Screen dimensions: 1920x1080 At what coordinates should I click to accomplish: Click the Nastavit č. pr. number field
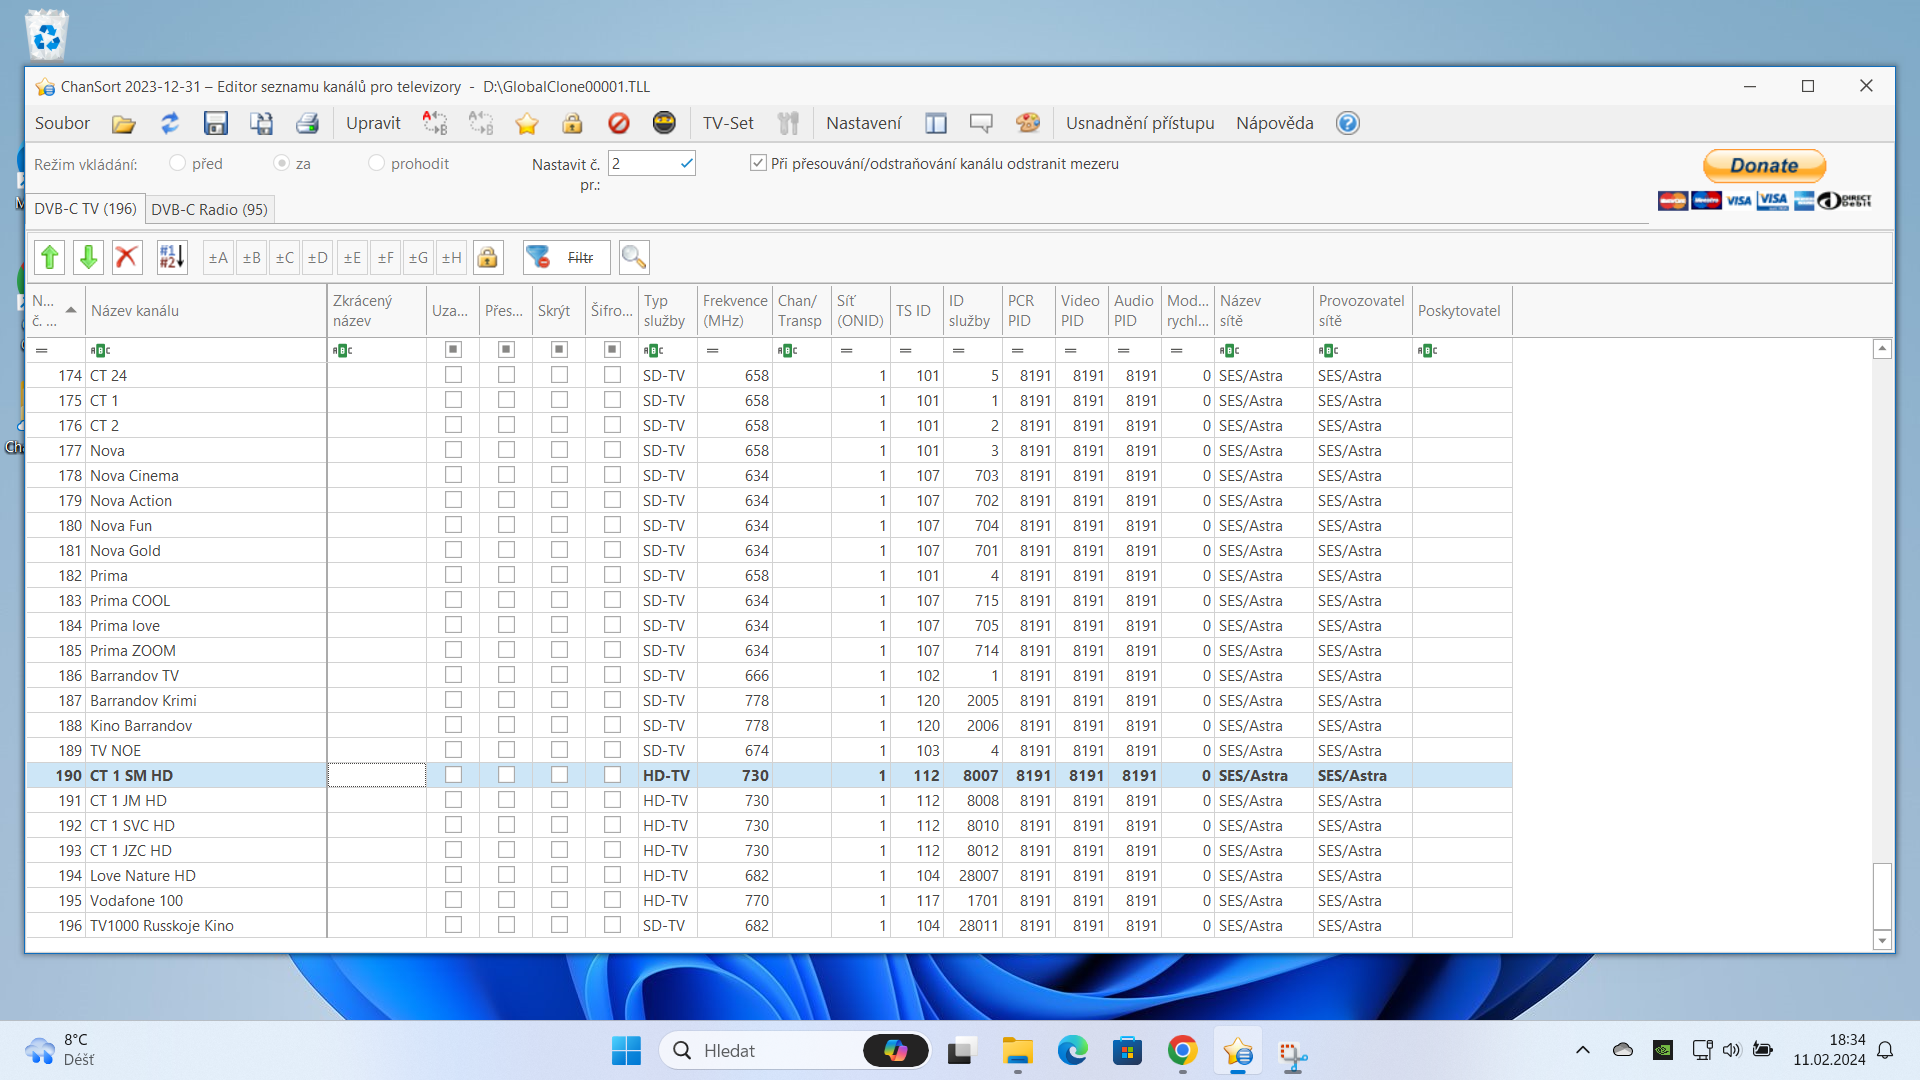click(x=651, y=163)
